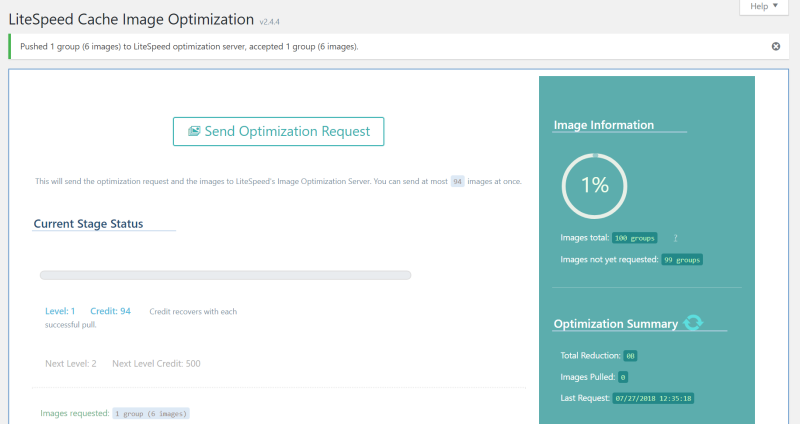
Task: Click the Last Request timestamp badge
Action: [653, 398]
